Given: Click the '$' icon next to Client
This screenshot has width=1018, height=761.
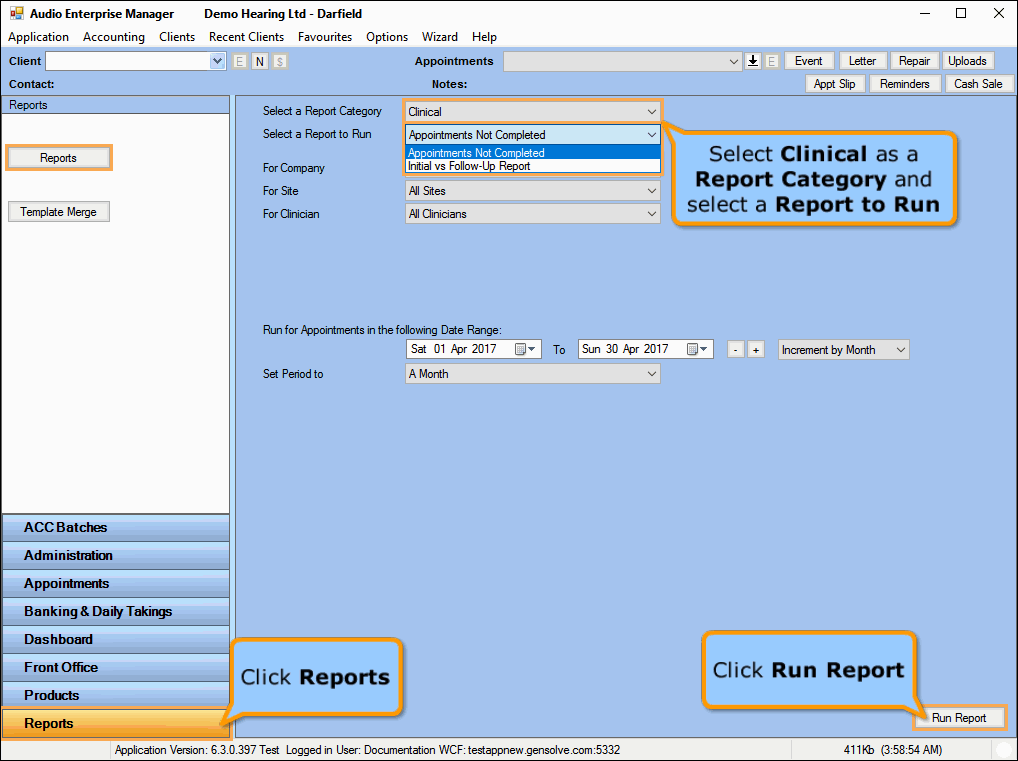Looking at the screenshot, I should (279, 62).
